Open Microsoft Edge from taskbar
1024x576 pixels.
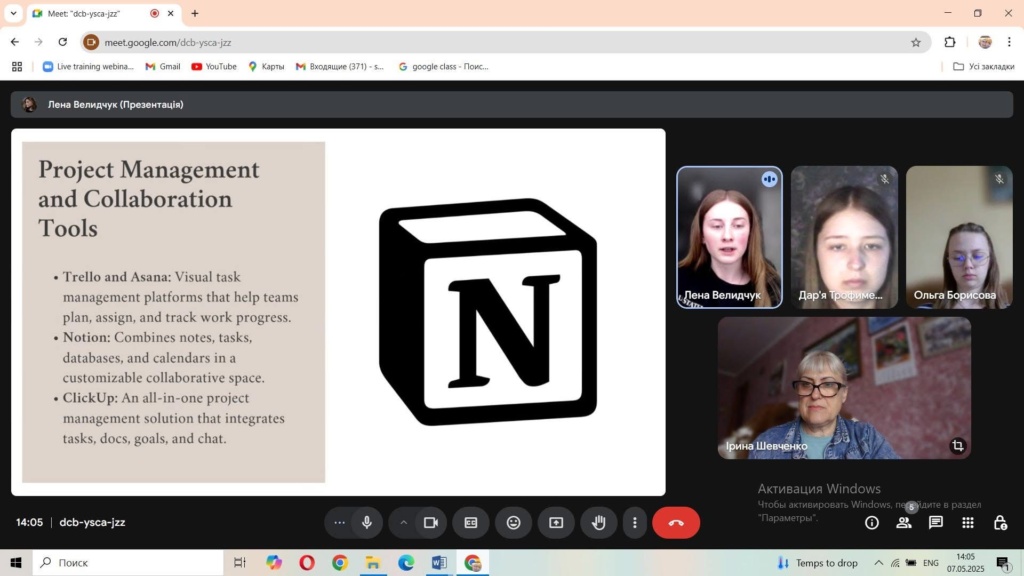(x=406, y=562)
